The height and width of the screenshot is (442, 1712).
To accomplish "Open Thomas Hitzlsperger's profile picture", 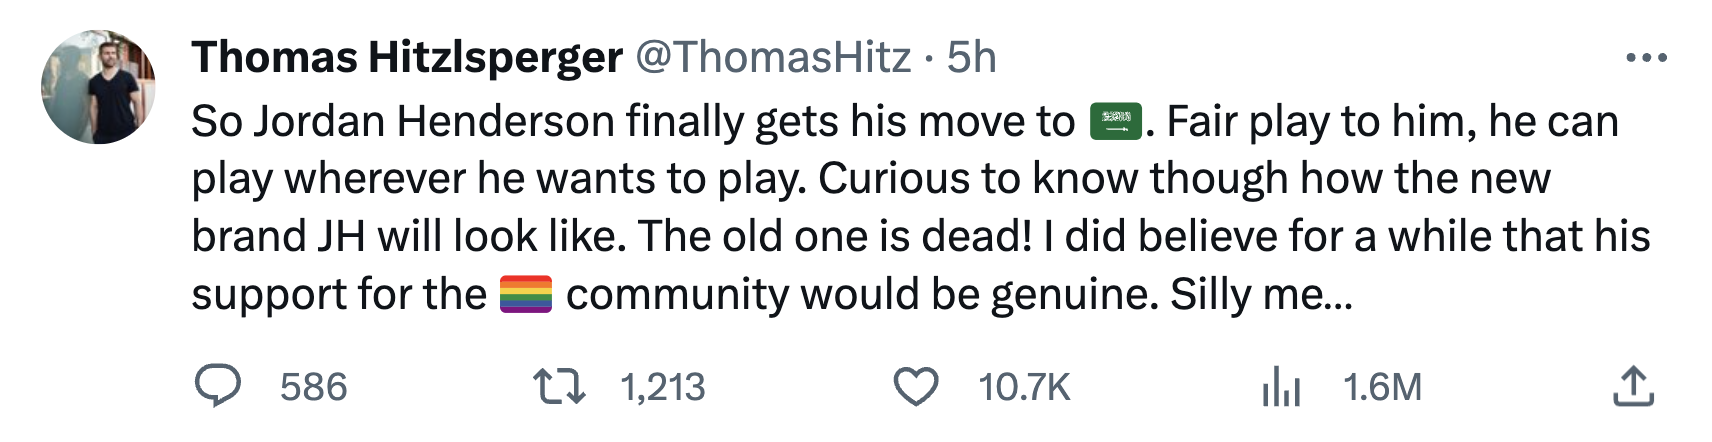I will (98, 87).
